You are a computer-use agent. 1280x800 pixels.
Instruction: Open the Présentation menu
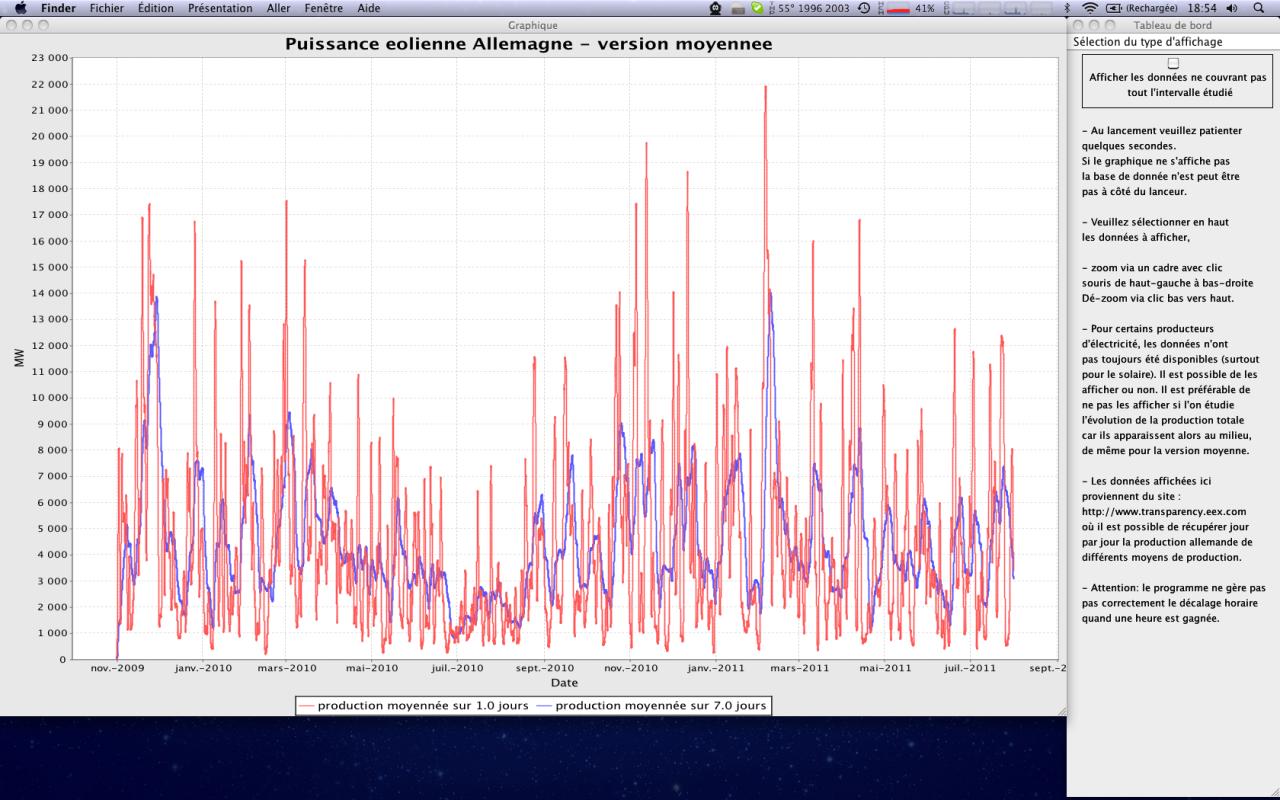coord(220,8)
